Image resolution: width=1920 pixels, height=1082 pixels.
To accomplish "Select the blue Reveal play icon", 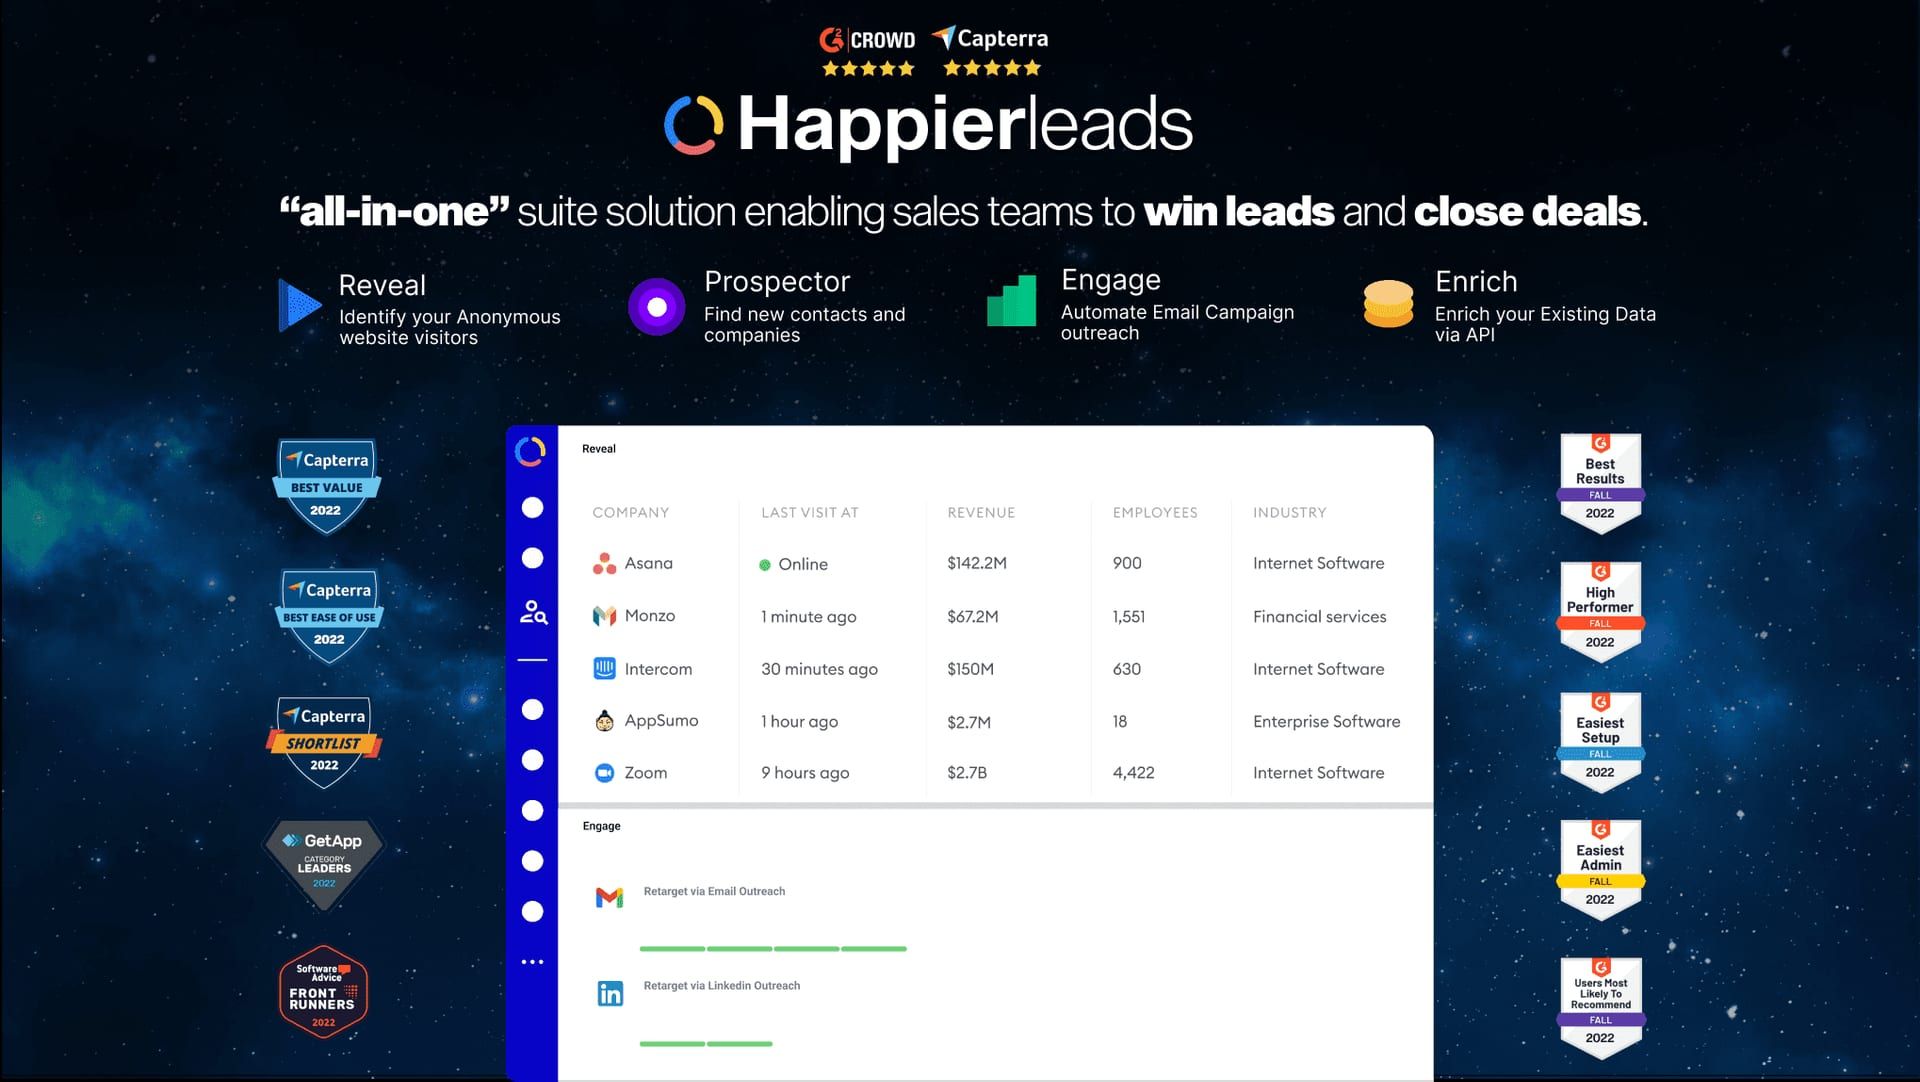I will pyautogui.click(x=299, y=305).
